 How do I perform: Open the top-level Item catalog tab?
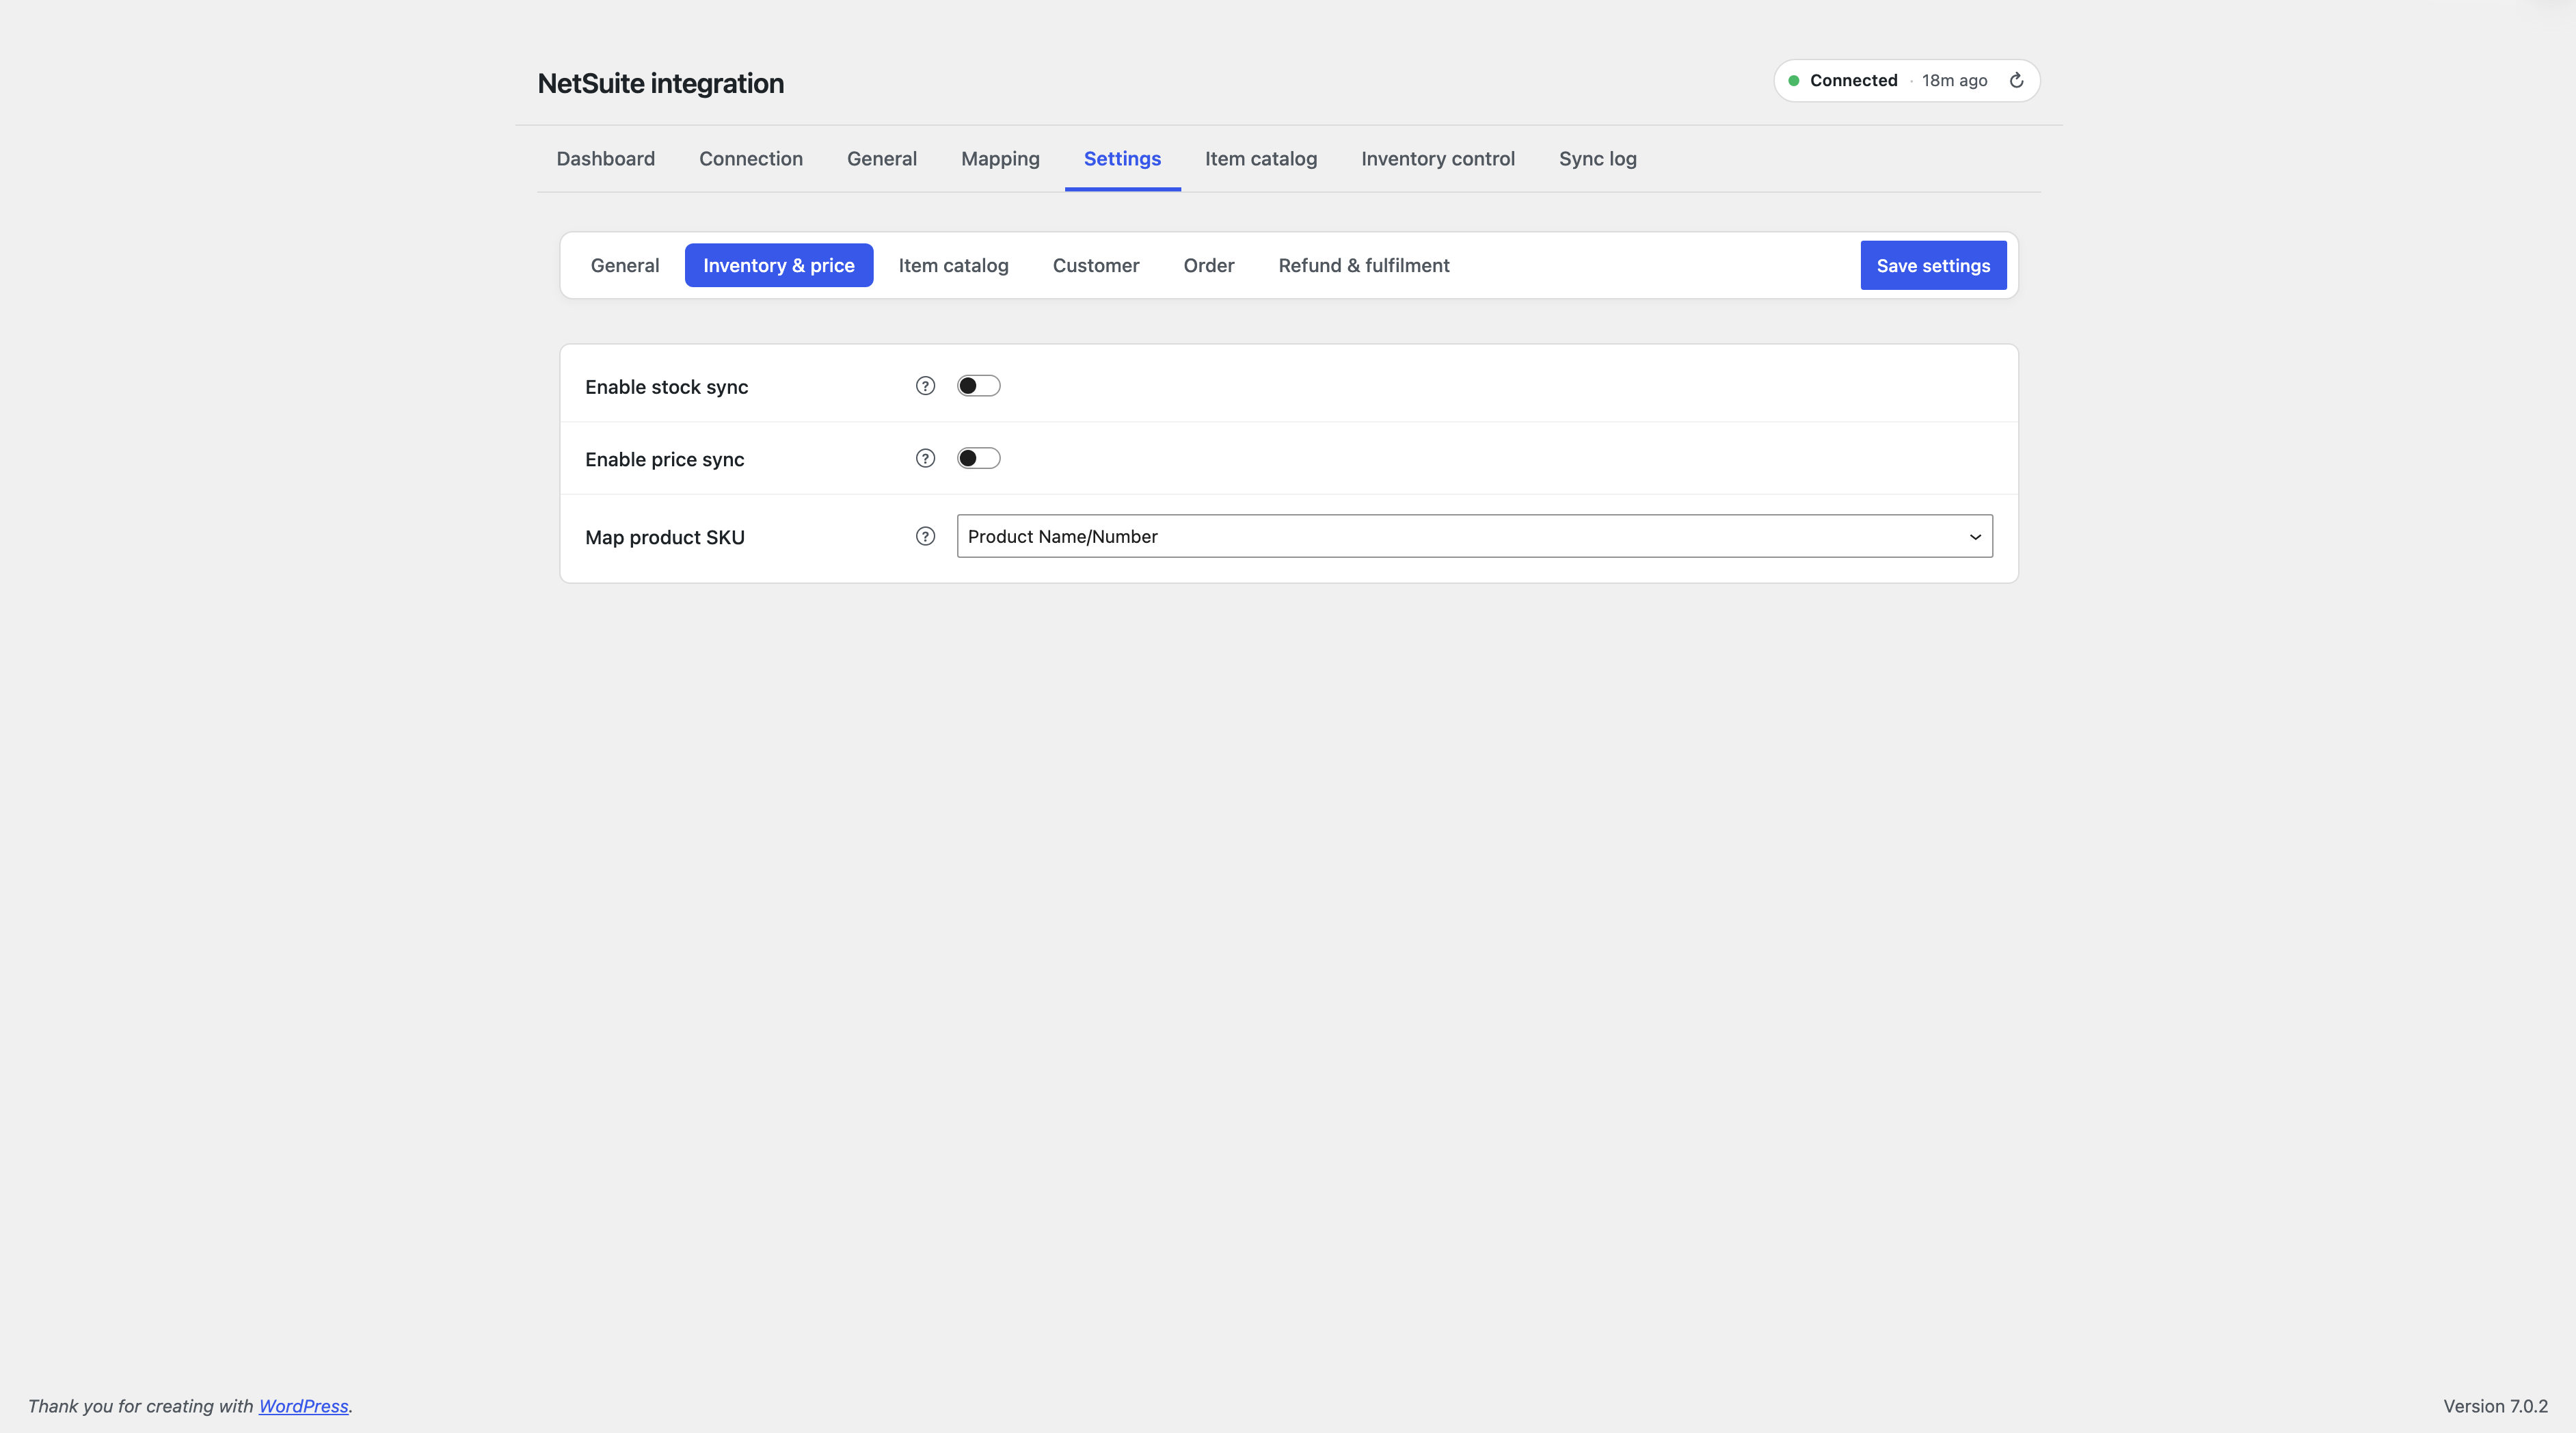click(1261, 159)
